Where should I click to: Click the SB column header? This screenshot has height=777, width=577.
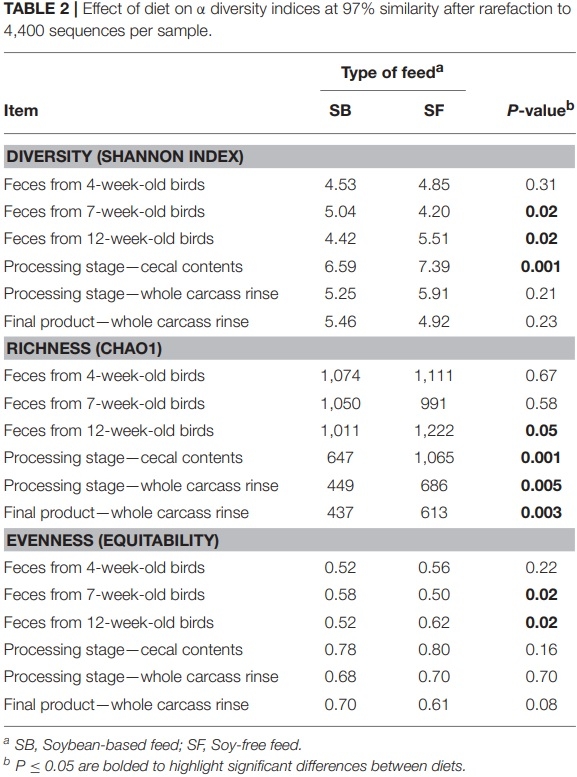(x=340, y=110)
